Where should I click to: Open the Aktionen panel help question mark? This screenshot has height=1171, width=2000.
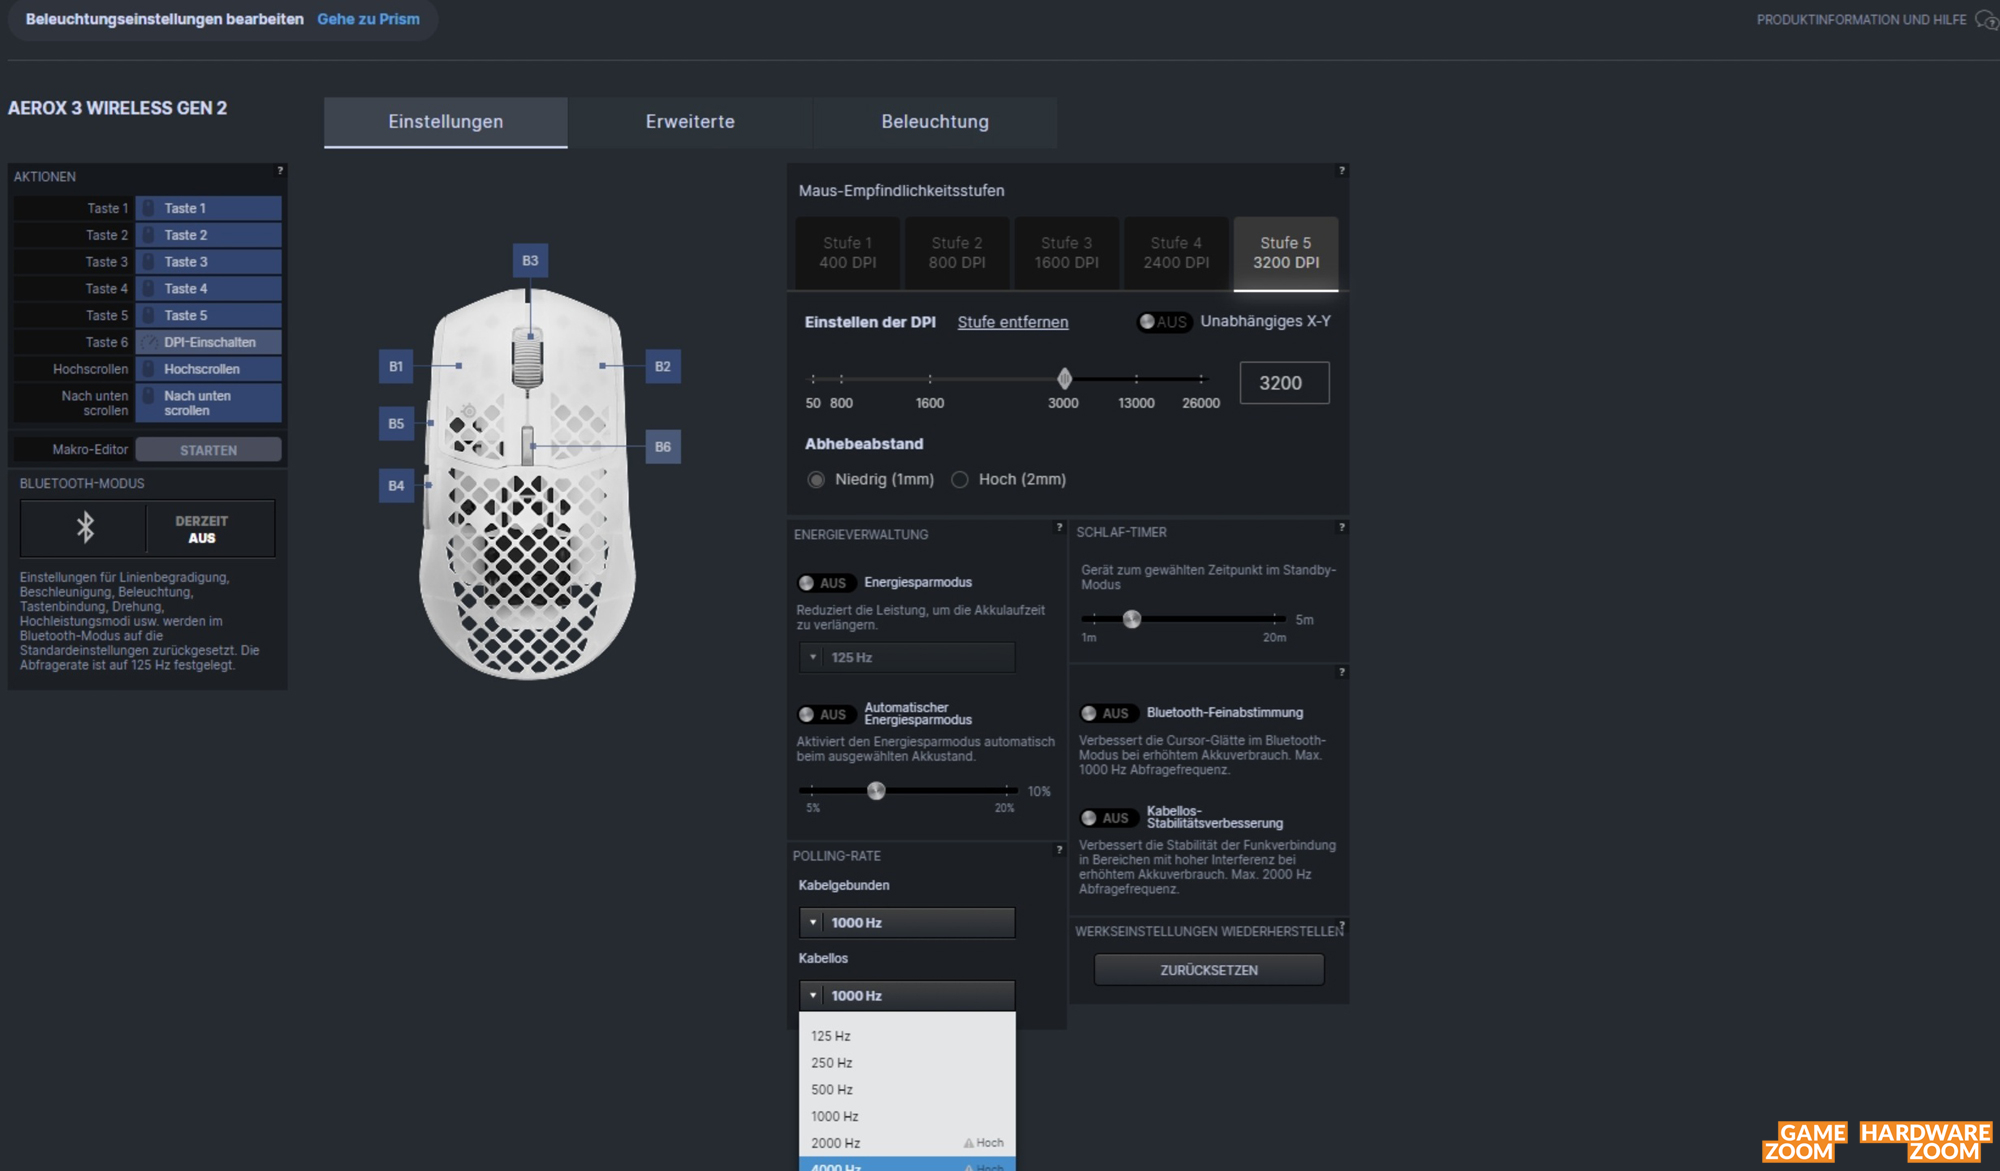coord(280,171)
